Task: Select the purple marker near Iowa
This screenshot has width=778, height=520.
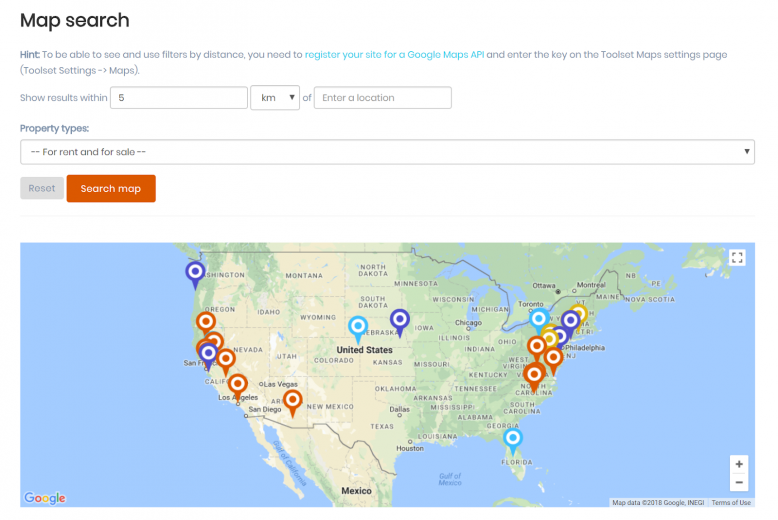Action: click(399, 323)
